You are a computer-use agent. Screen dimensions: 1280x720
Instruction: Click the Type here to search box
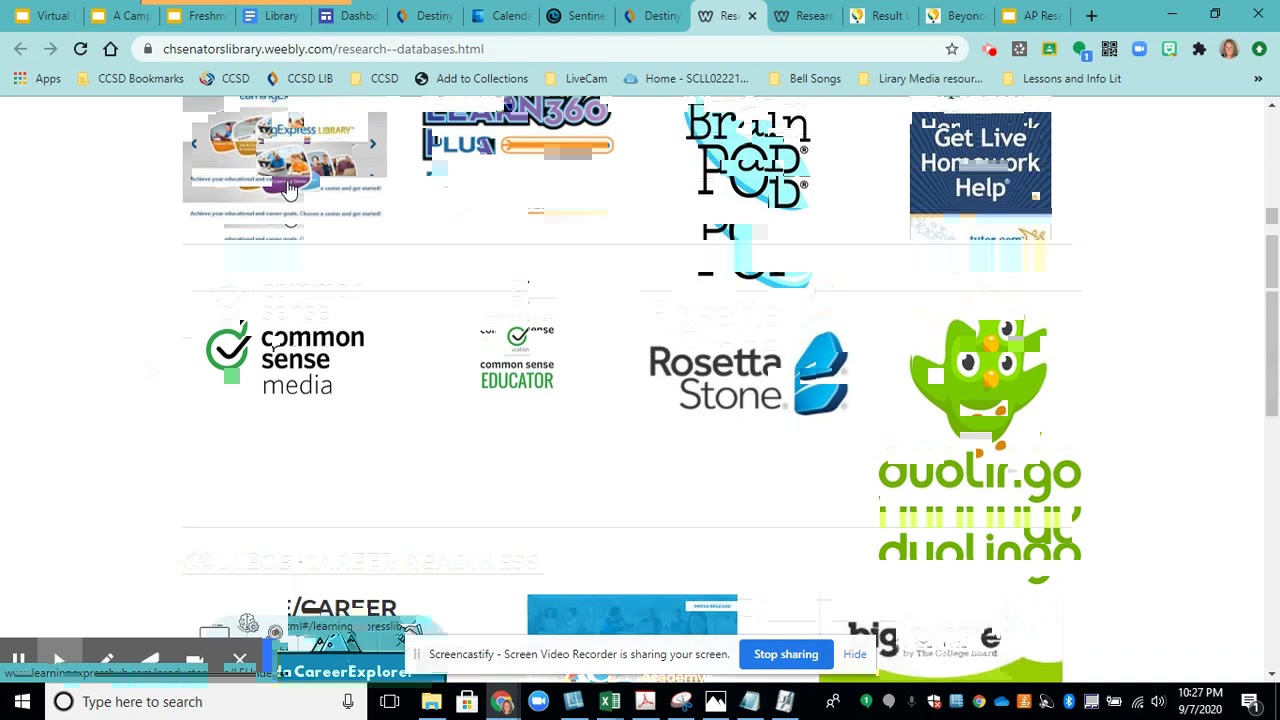pyautogui.click(x=205, y=702)
